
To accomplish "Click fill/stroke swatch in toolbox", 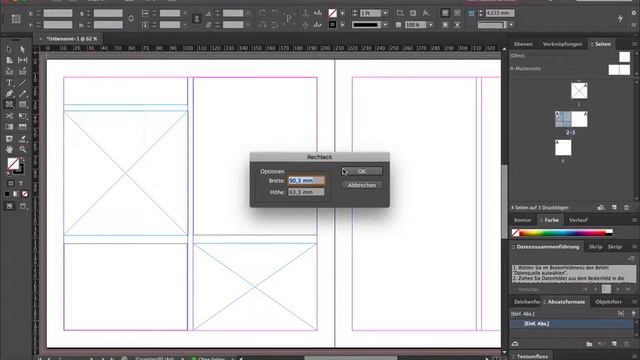I will click(x=13, y=164).
